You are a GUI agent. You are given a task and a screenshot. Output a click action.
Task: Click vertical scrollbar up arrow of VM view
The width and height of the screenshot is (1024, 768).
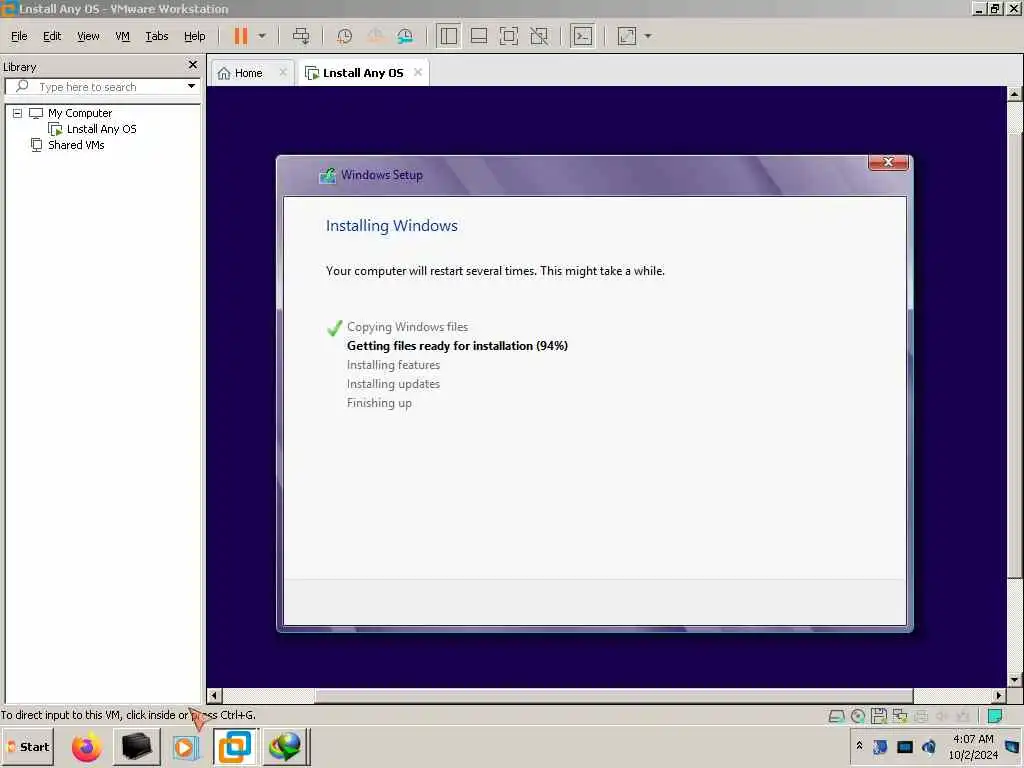click(1014, 94)
